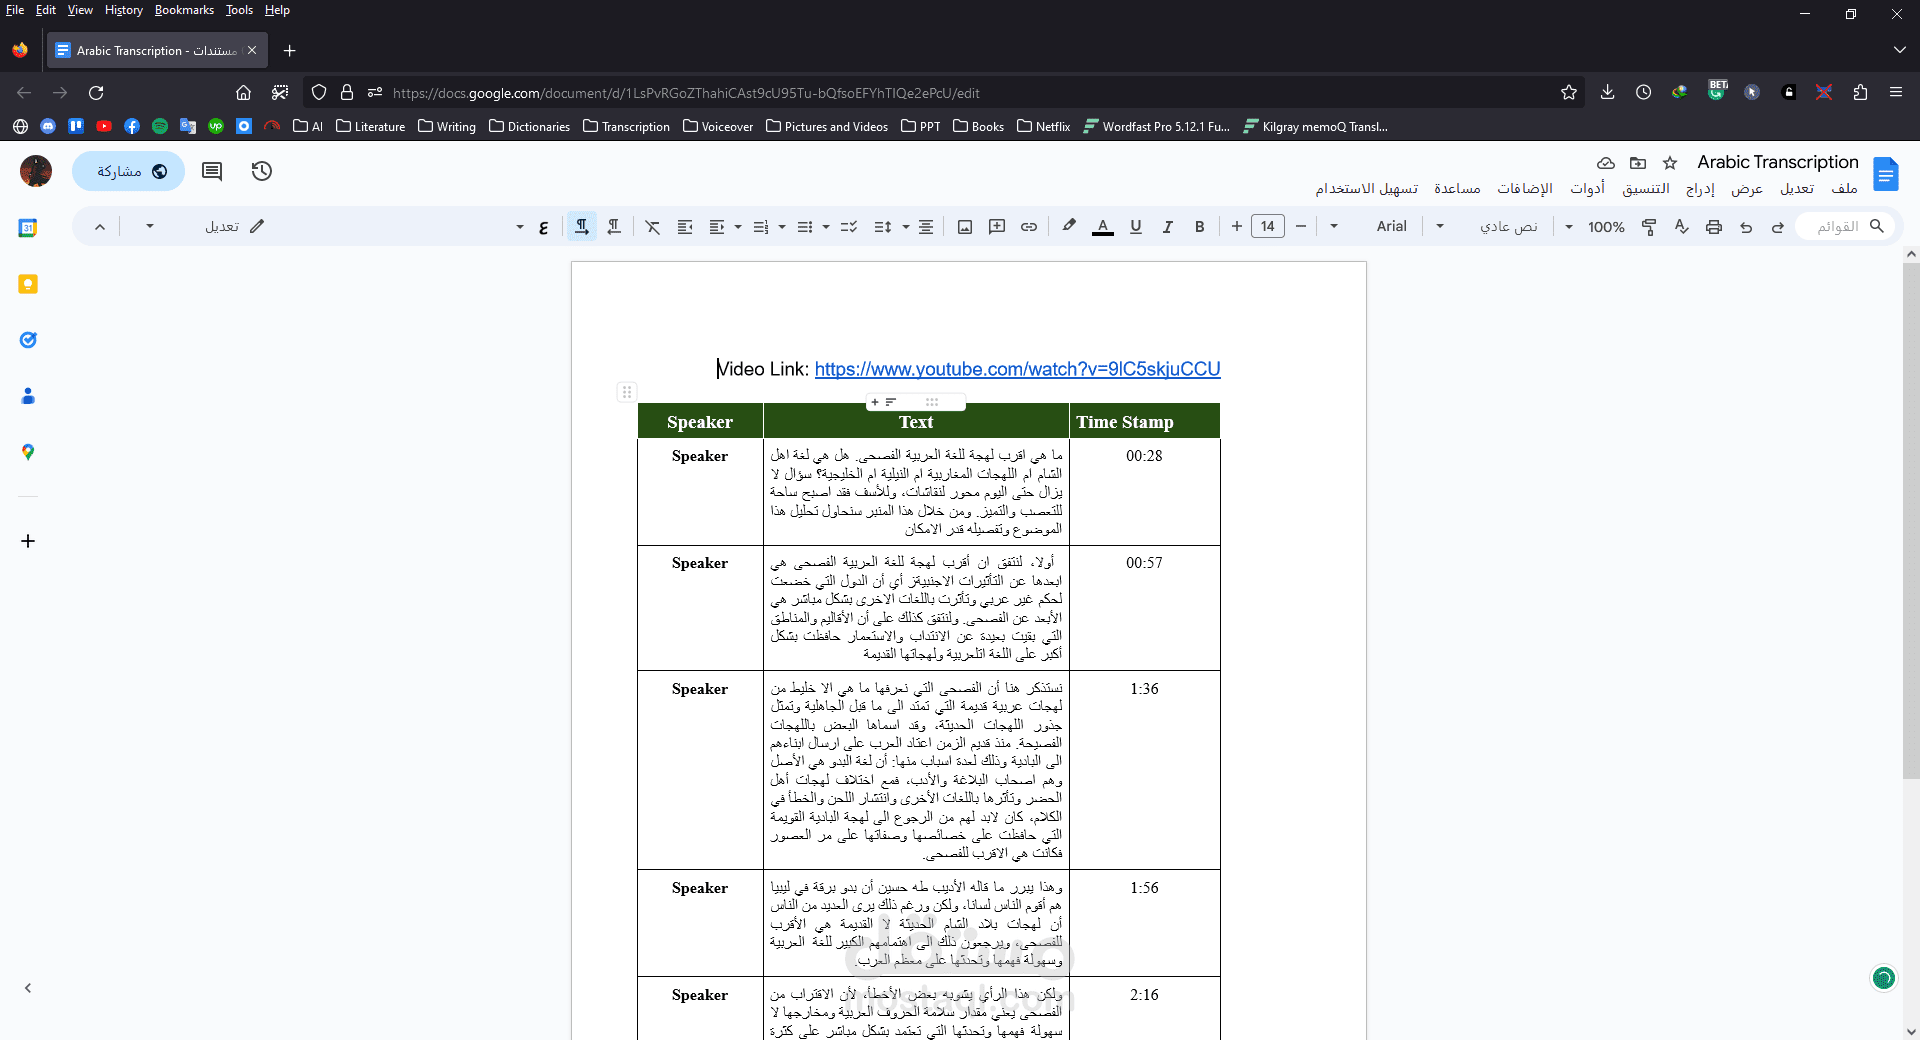Image resolution: width=1920 pixels, height=1040 pixels.
Task: Toggle the highlighted right-to-left paragraph direction button
Action: point(581,227)
